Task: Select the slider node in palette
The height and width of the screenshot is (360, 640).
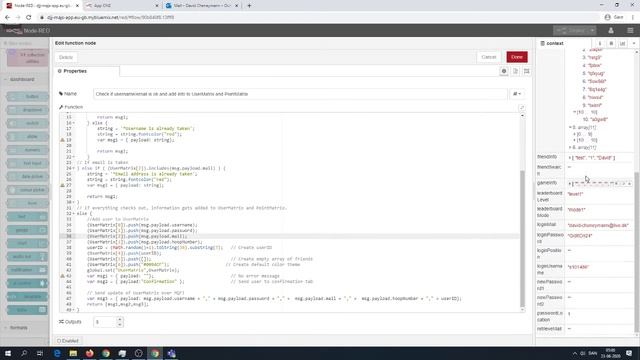Action: [x=27, y=137]
